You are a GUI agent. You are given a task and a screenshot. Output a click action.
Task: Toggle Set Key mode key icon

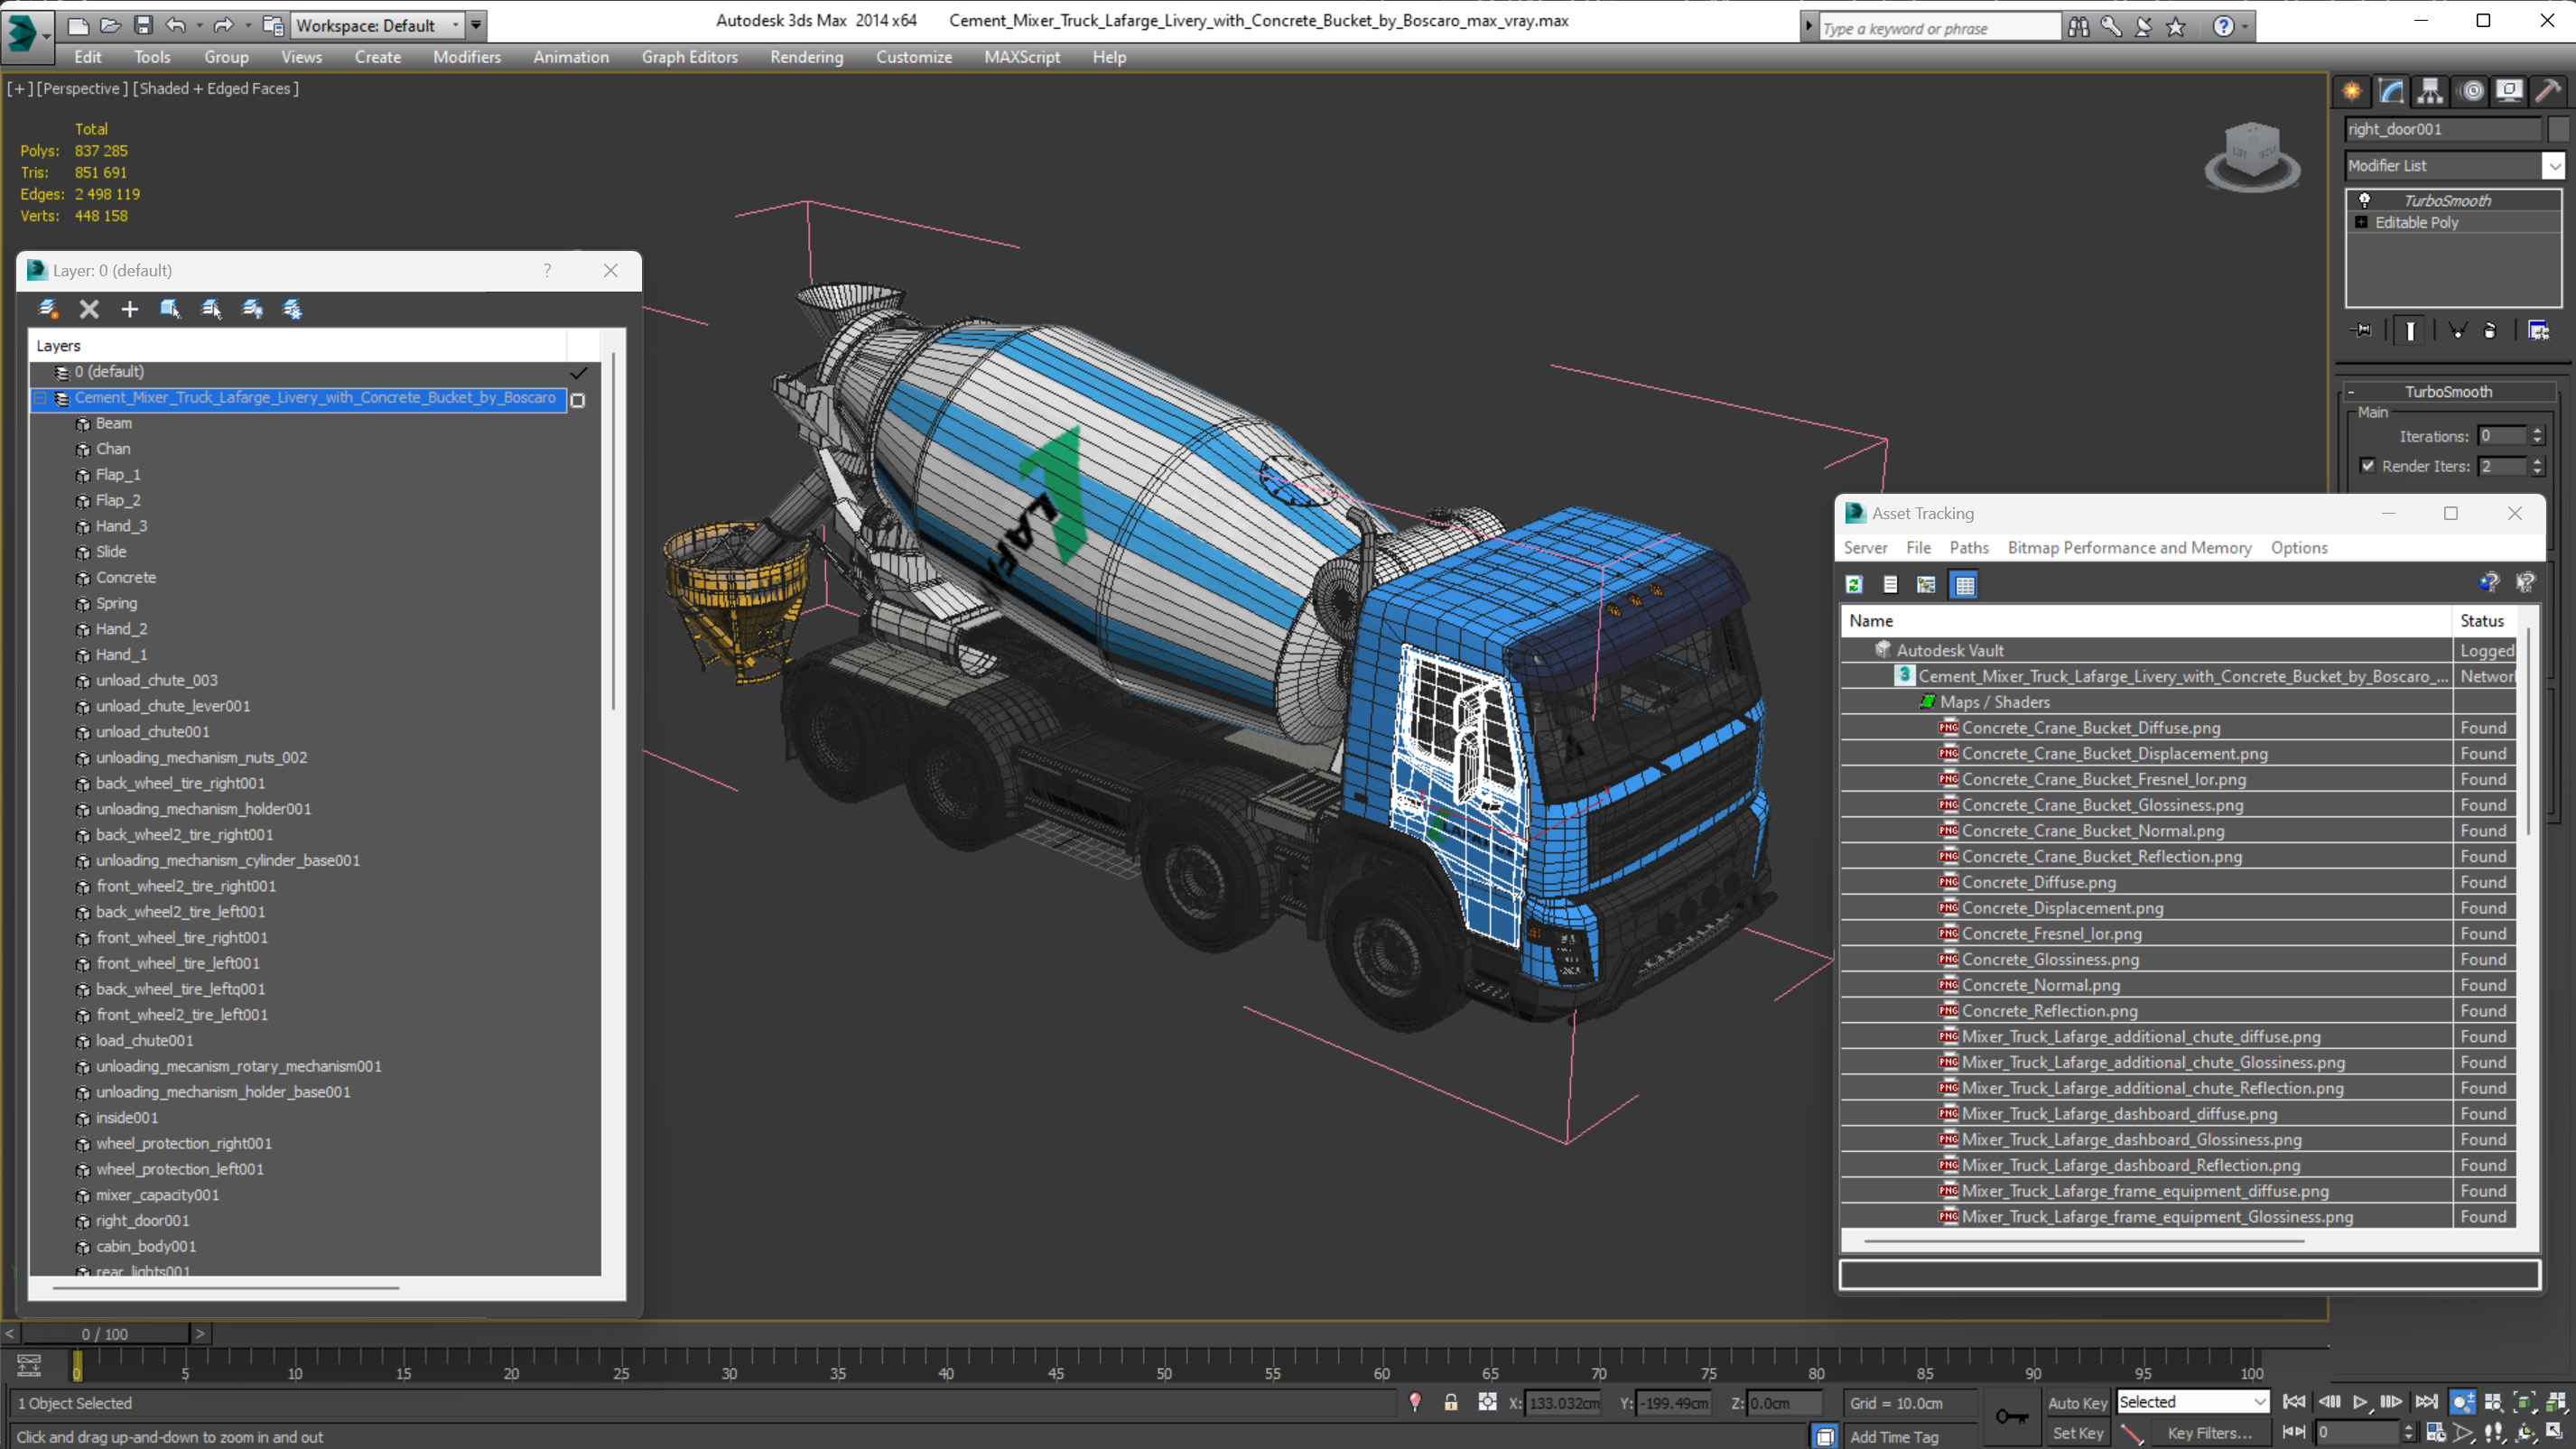click(x=2012, y=1417)
